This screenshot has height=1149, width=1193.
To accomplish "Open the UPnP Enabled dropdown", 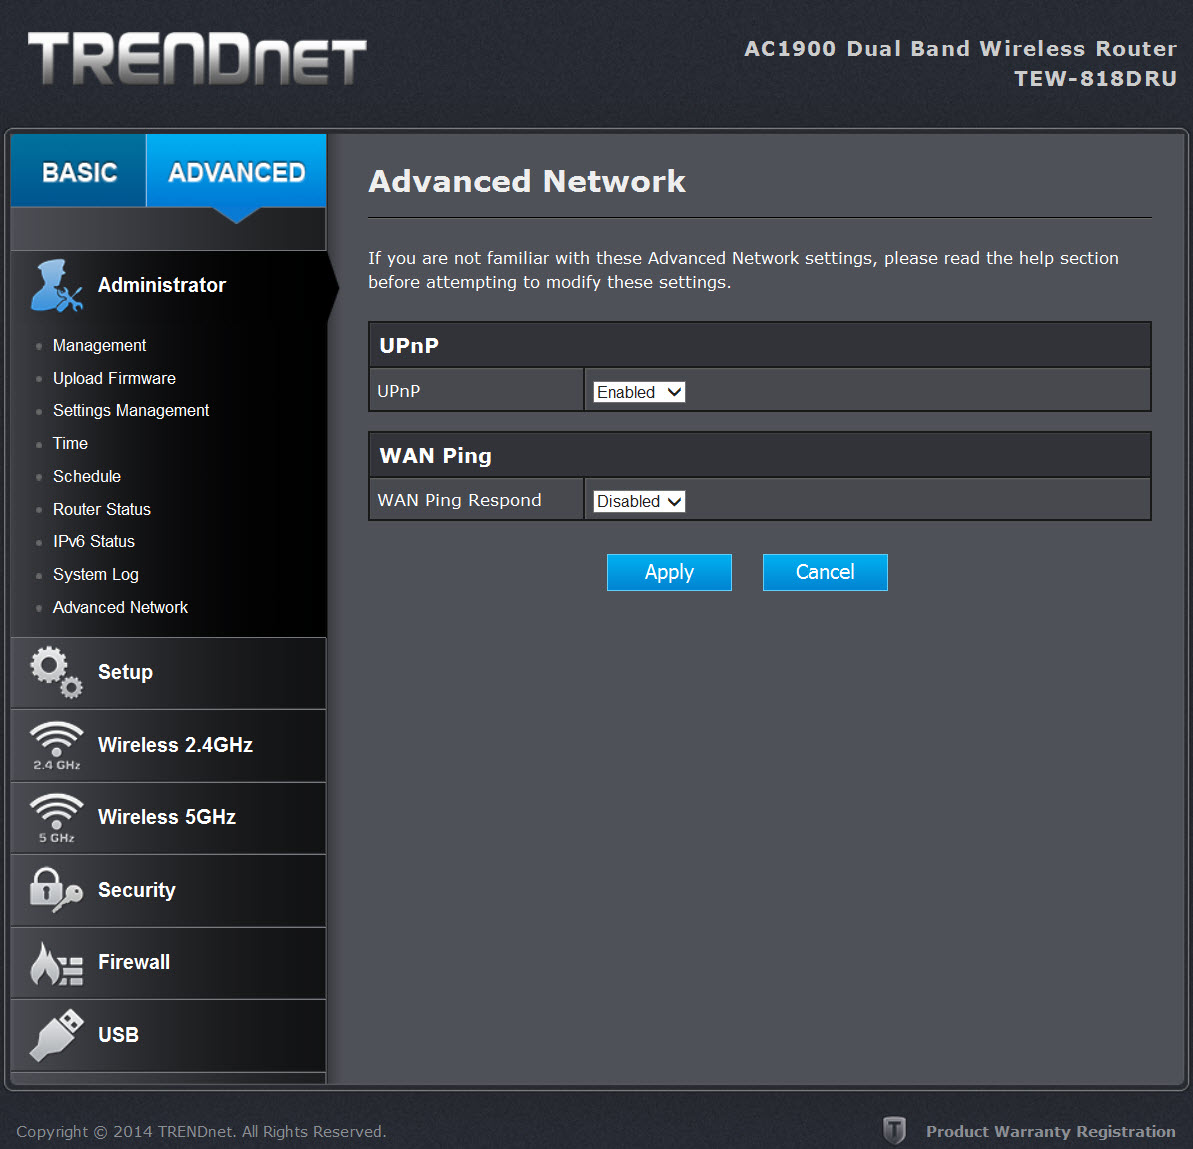I will coord(639,392).
